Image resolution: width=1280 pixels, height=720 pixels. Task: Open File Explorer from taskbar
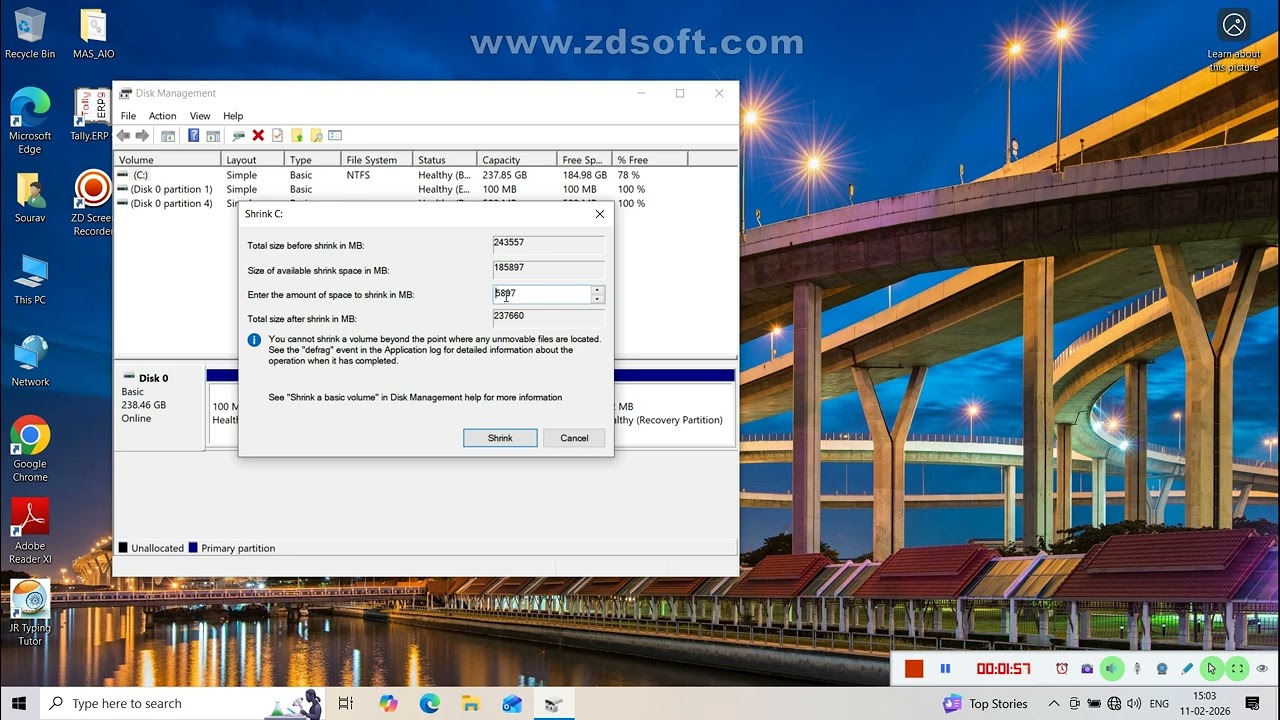471,703
